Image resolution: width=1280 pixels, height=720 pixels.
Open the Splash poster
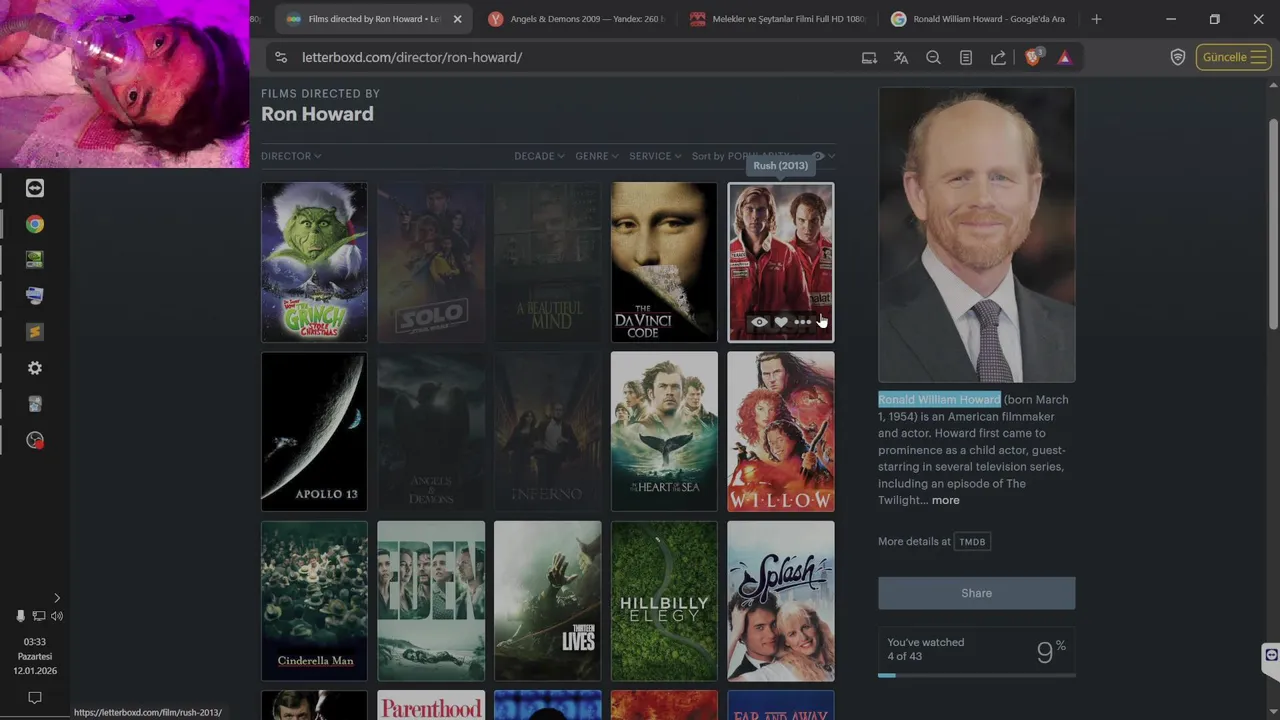click(781, 601)
